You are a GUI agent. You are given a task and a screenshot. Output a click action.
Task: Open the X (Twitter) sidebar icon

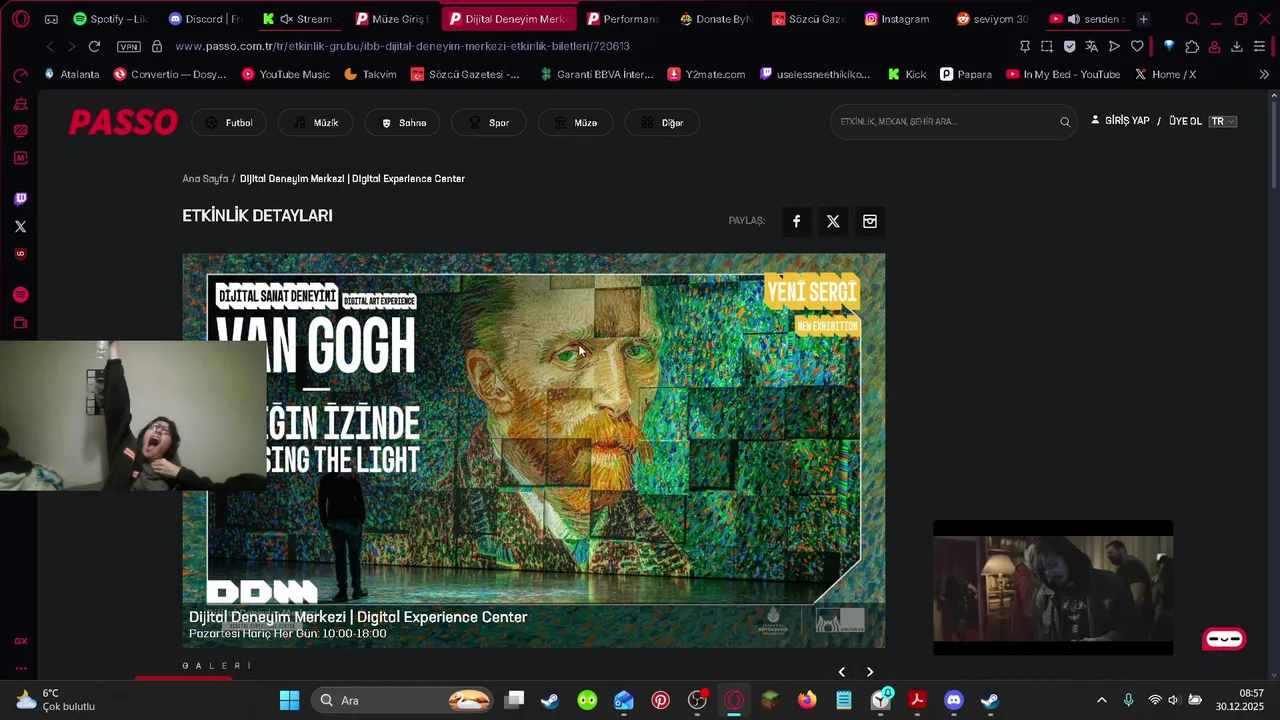tap(20, 227)
